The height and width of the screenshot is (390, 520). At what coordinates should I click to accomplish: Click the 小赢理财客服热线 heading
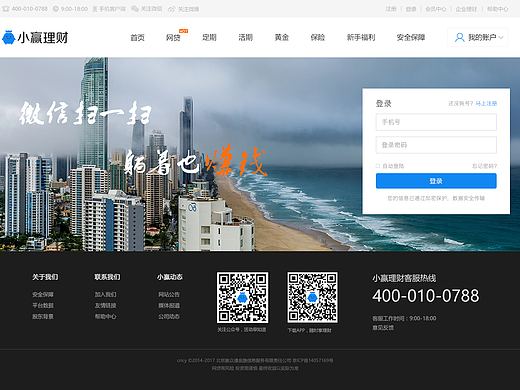[404, 278]
